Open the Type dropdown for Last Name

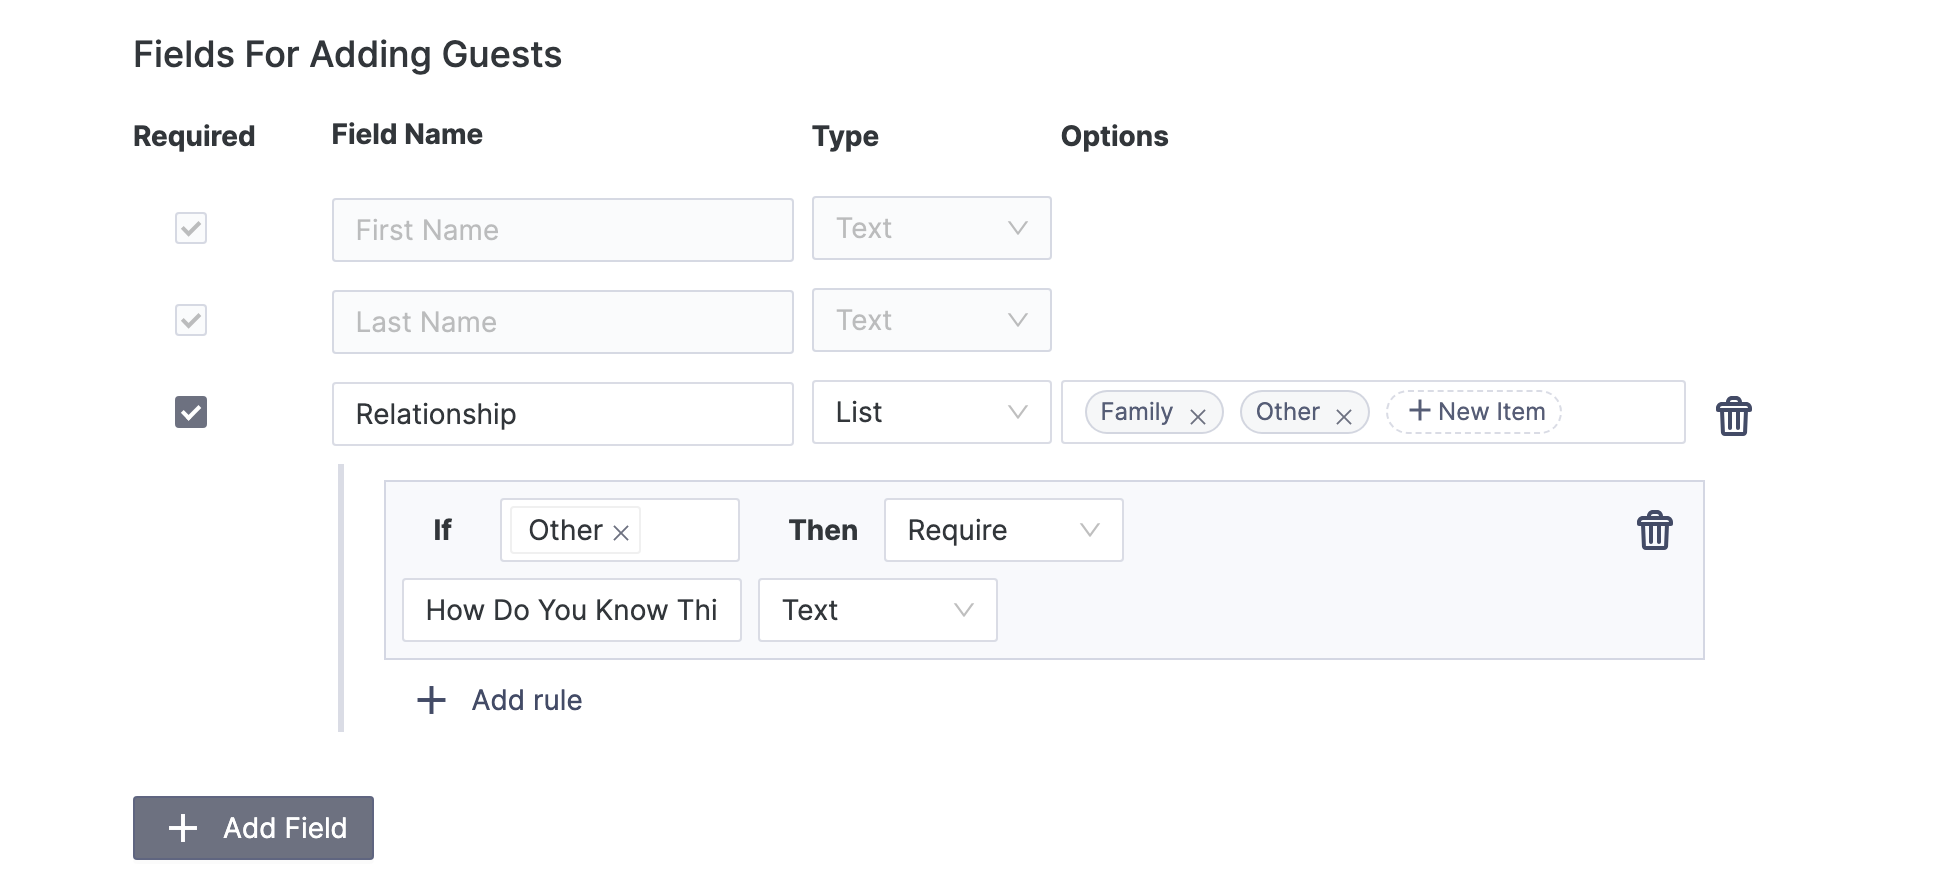click(930, 320)
